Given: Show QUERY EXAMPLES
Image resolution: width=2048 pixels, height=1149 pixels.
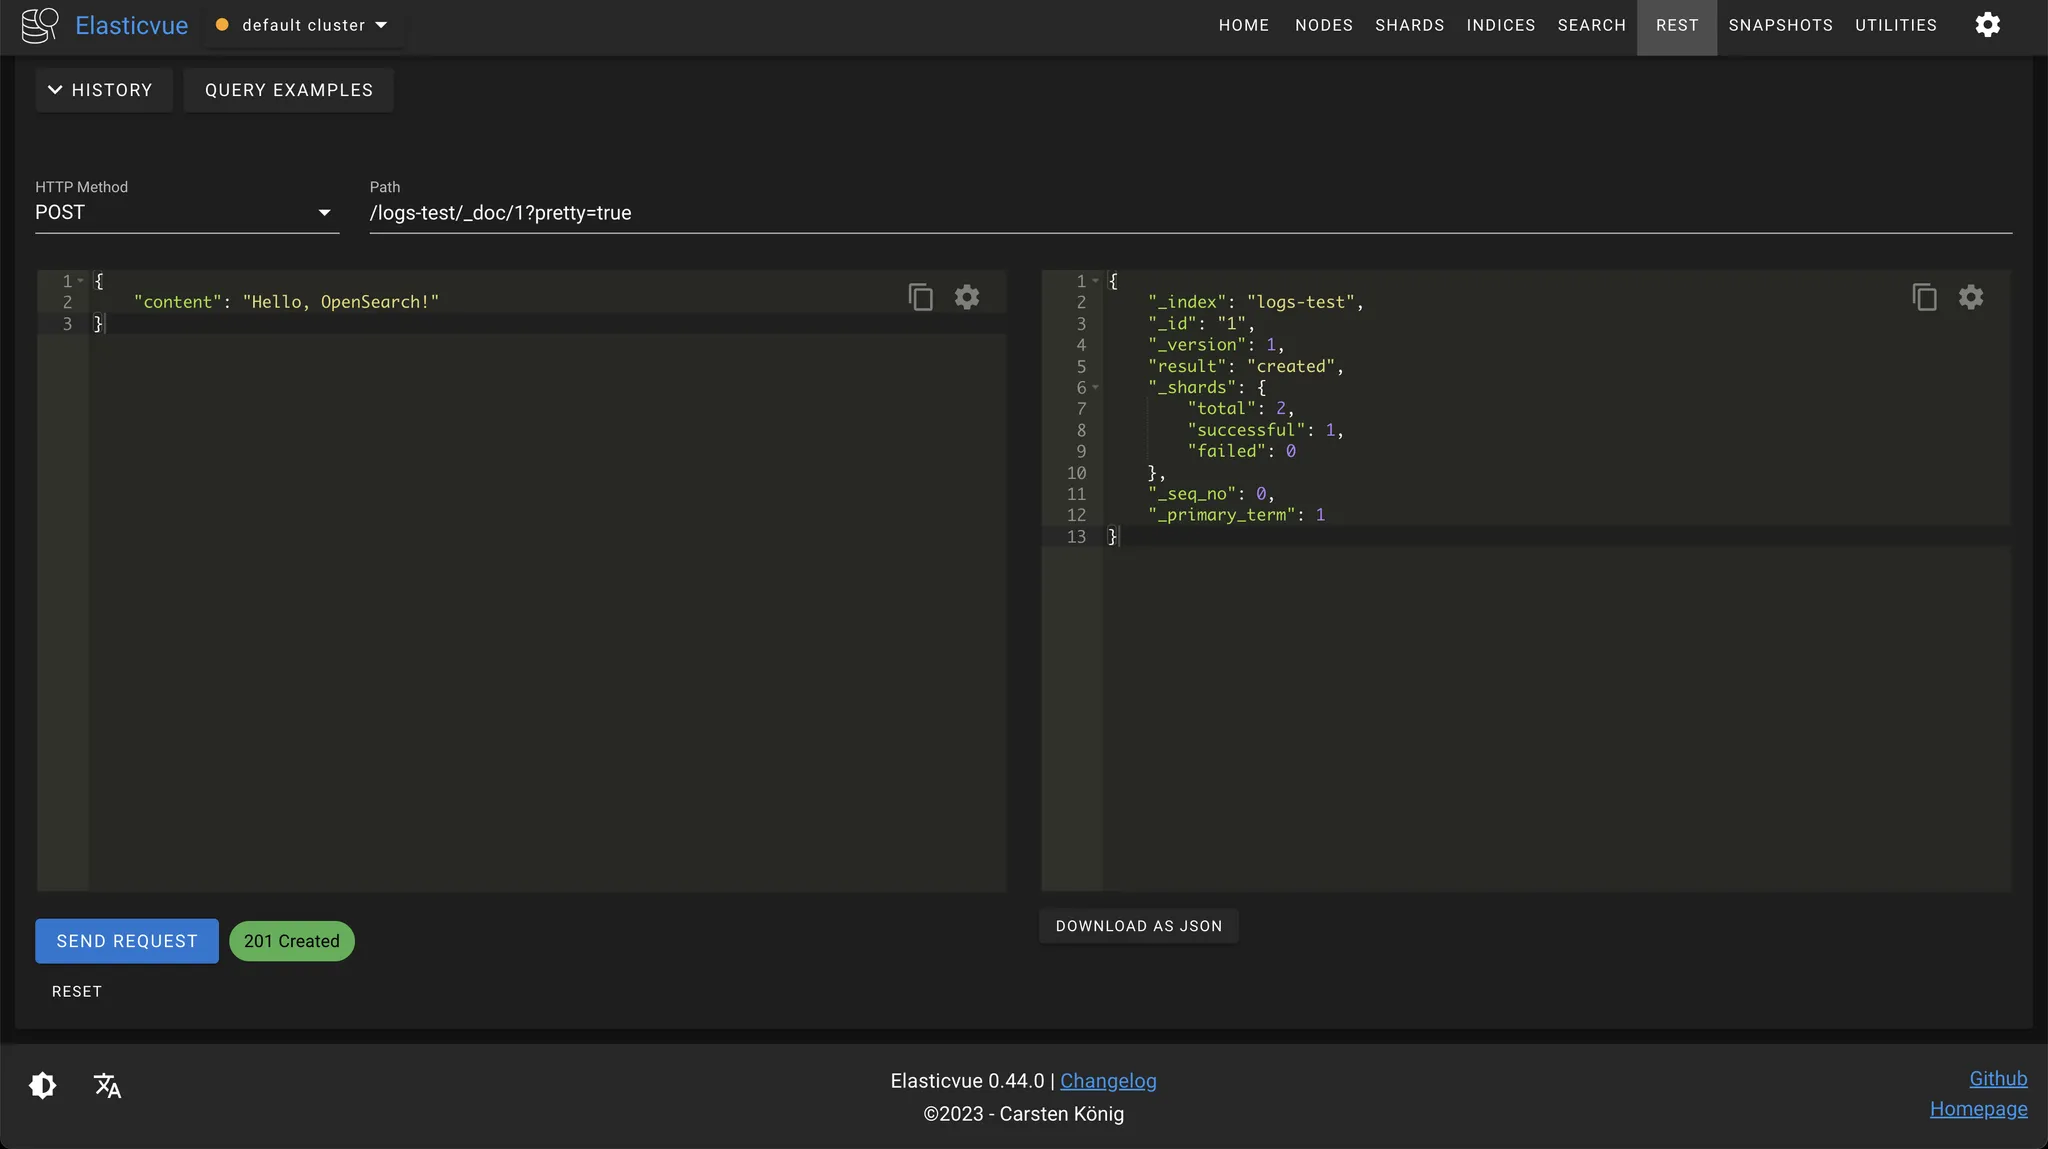Looking at the screenshot, I should [288, 90].
